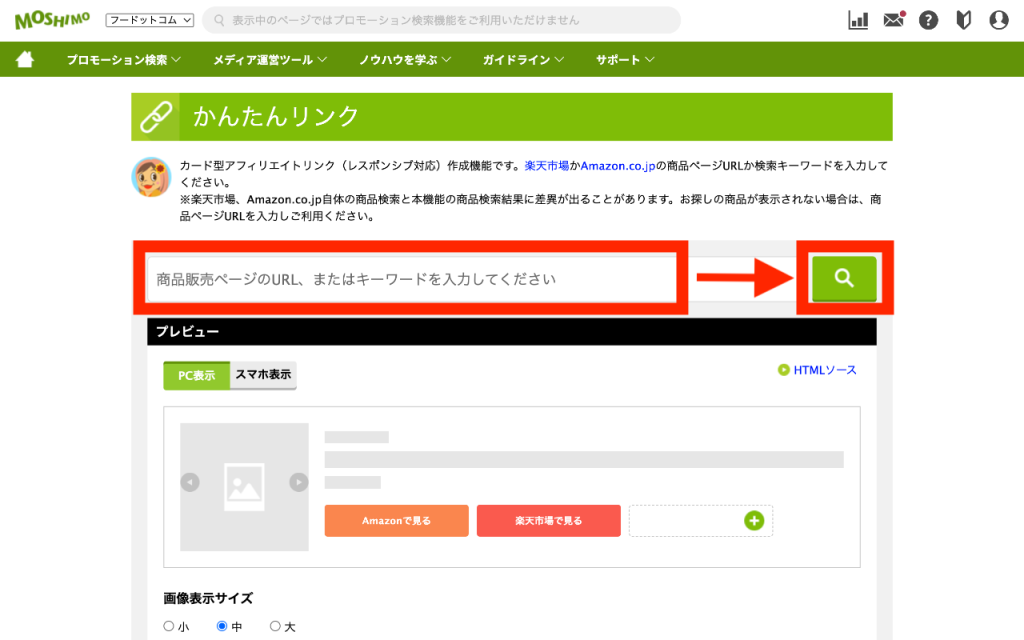This screenshot has width=1024, height=640.
Task: Click the home icon in green navbar
Action: click(x=25, y=60)
